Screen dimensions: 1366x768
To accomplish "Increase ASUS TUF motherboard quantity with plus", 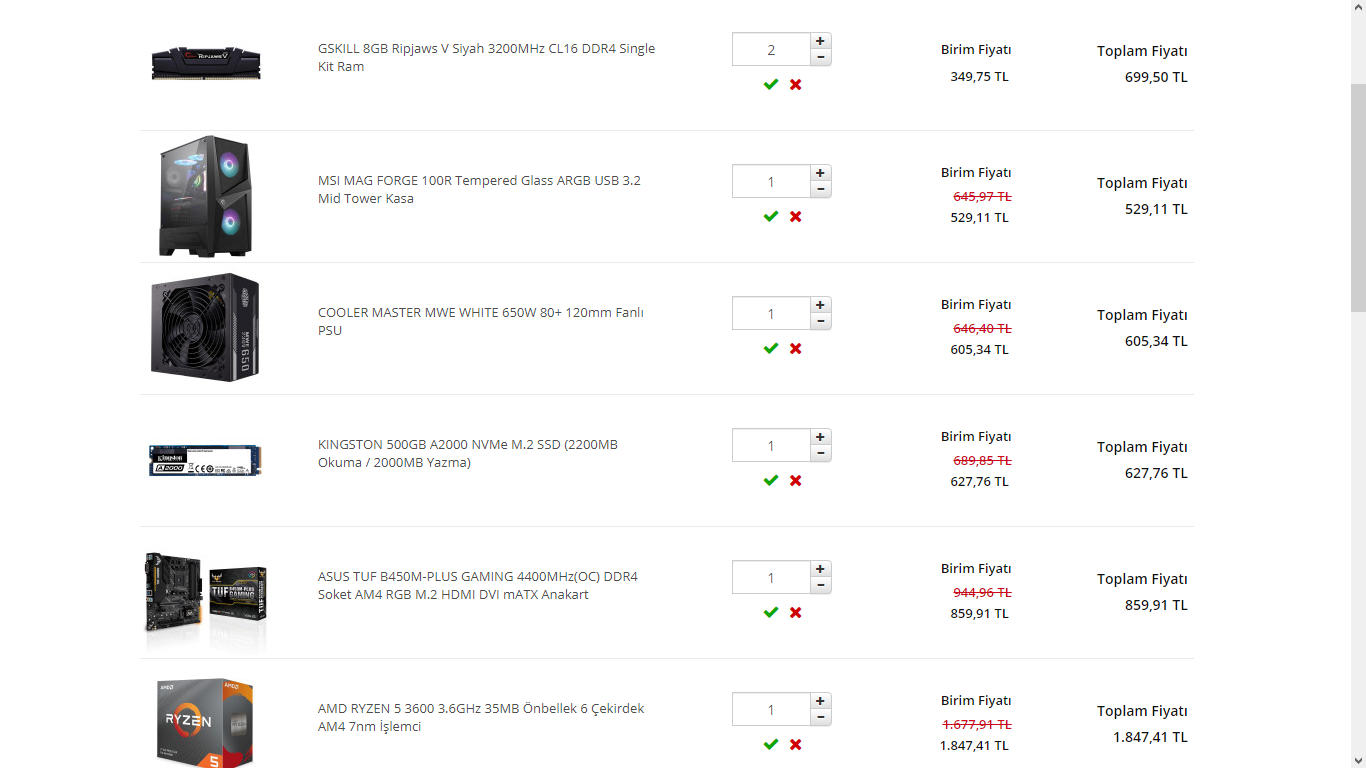I will point(820,569).
